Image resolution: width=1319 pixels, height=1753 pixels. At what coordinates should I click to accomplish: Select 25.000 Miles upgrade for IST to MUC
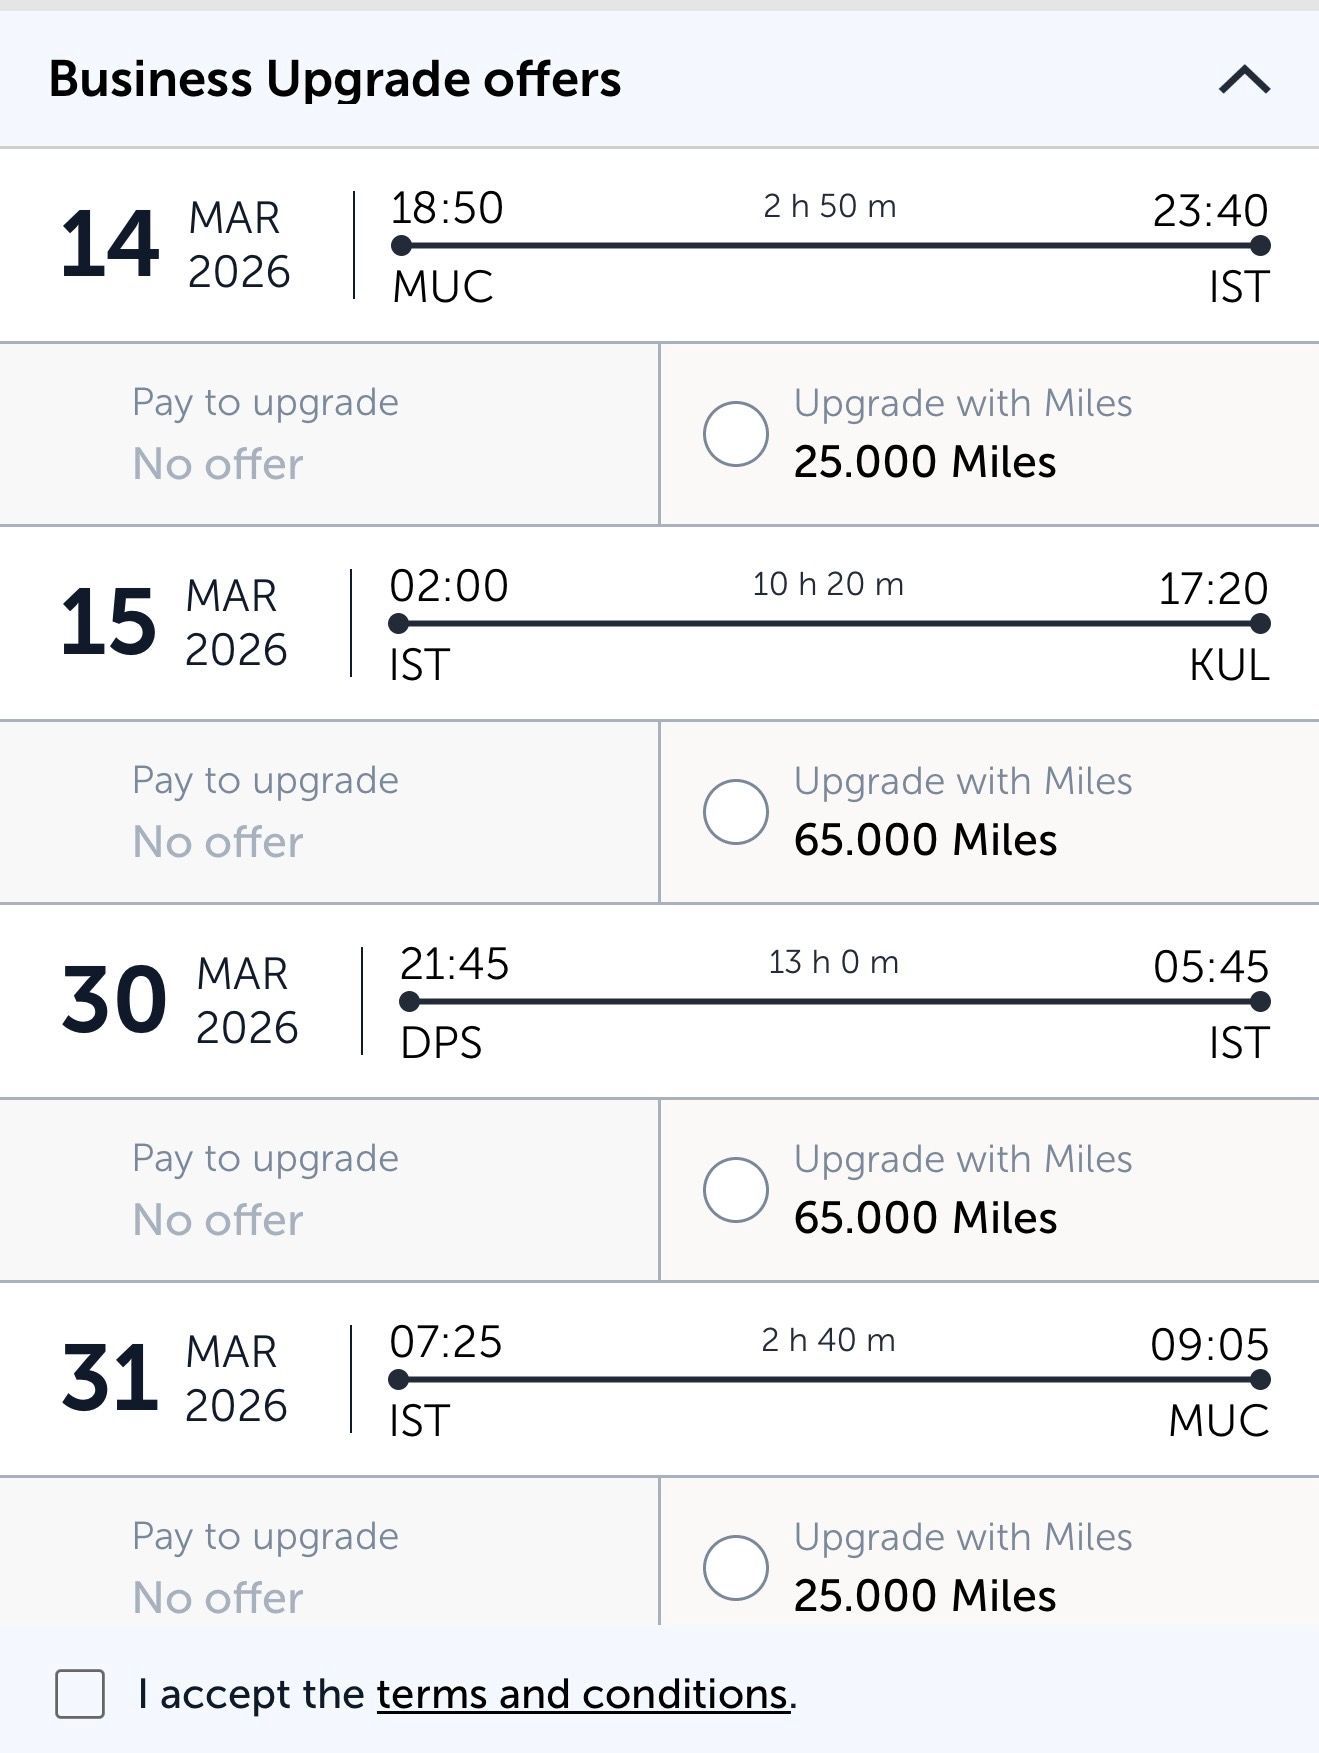click(x=735, y=1567)
